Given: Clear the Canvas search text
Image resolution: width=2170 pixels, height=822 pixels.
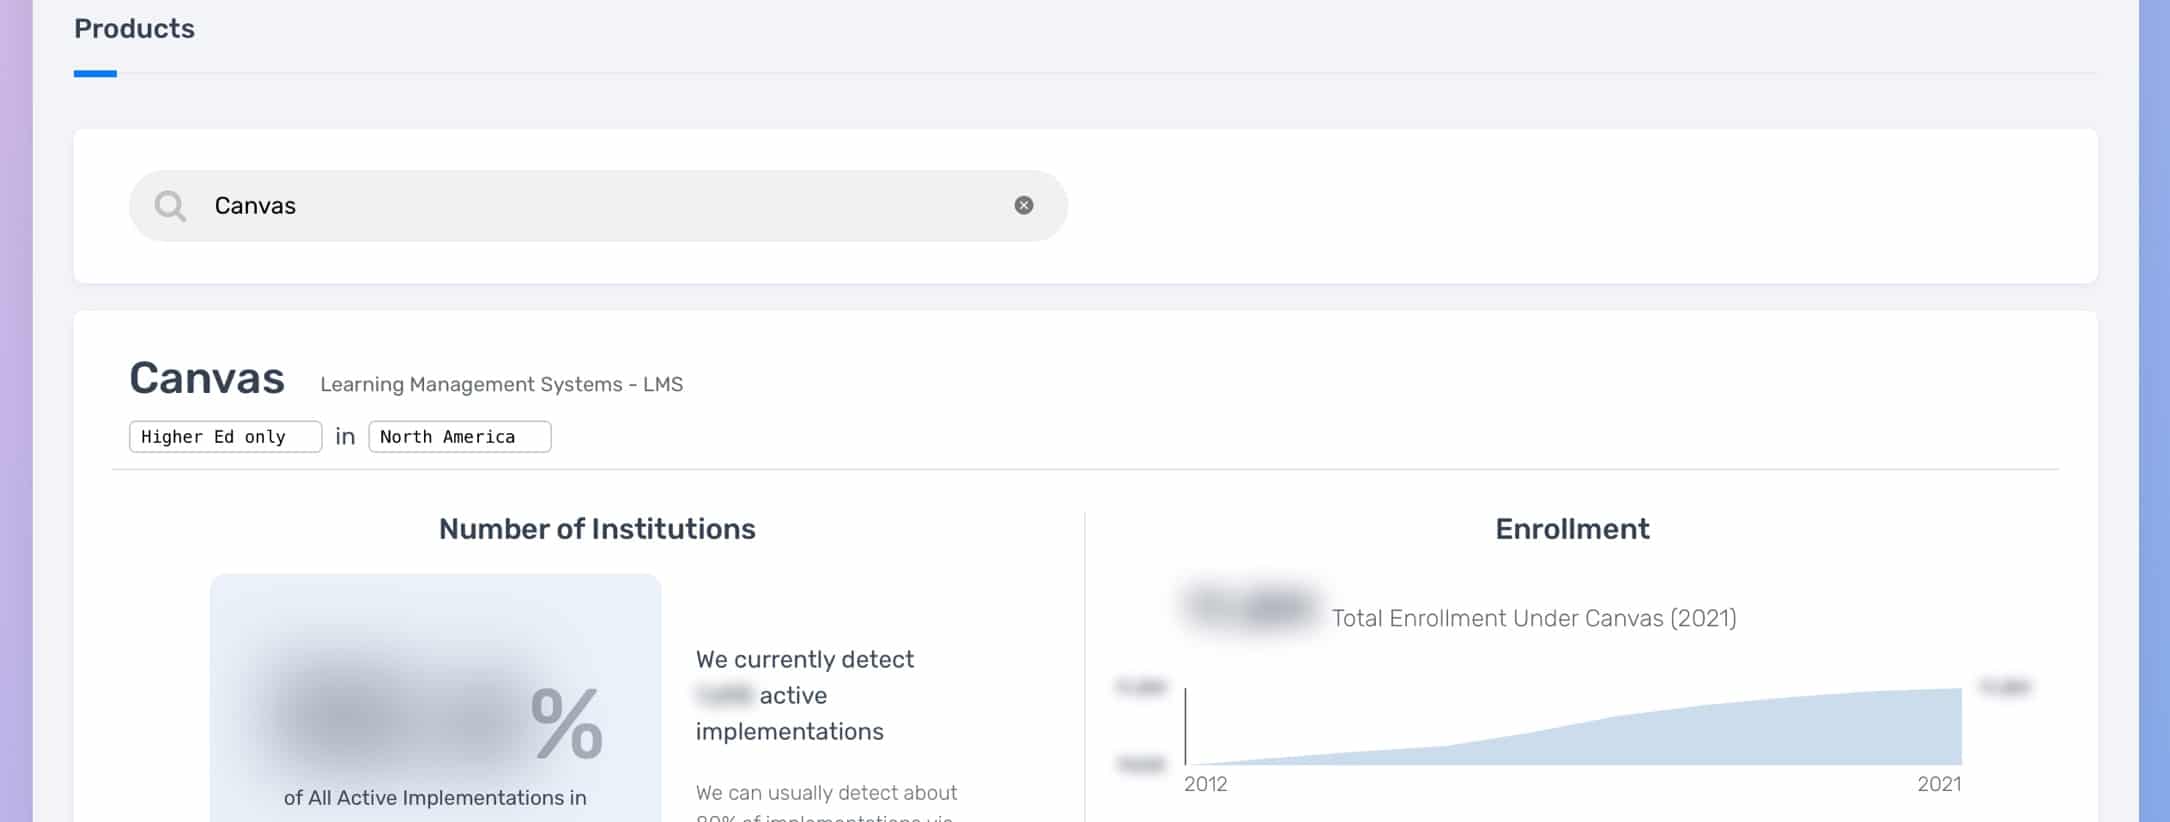Looking at the screenshot, I should 1023,205.
